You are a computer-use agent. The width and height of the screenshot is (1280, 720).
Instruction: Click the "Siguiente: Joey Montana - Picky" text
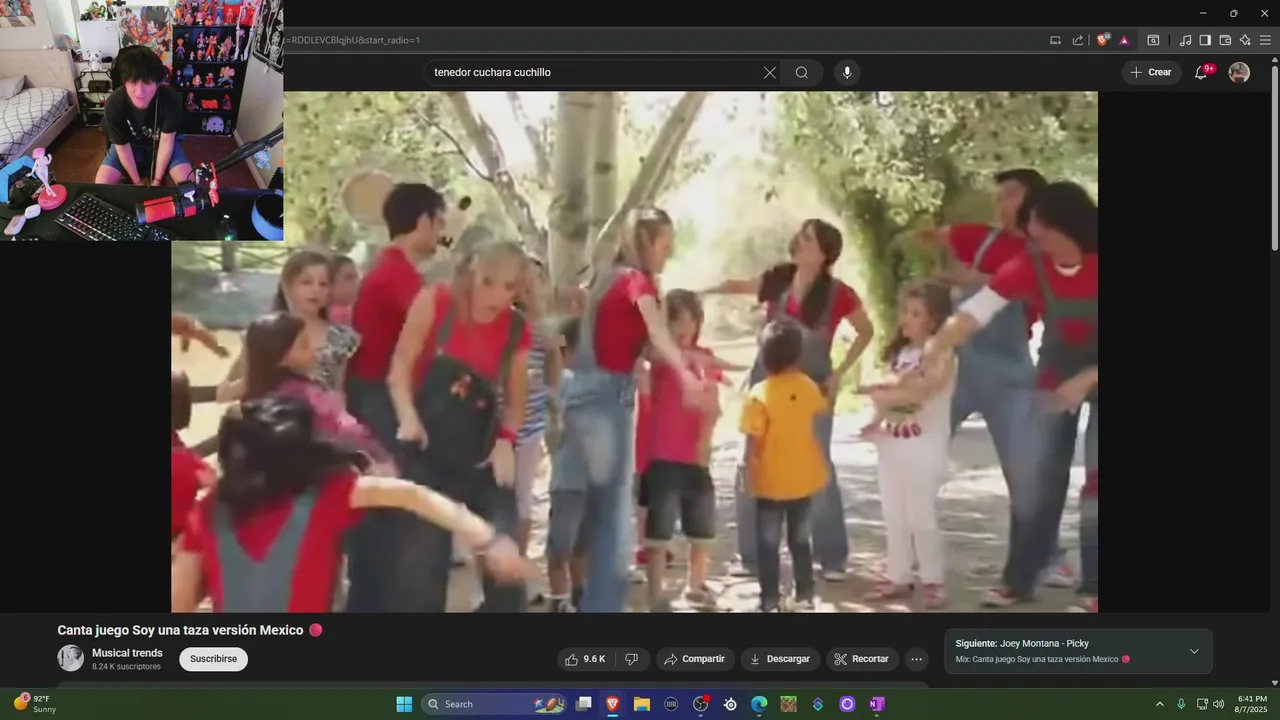1022,643
